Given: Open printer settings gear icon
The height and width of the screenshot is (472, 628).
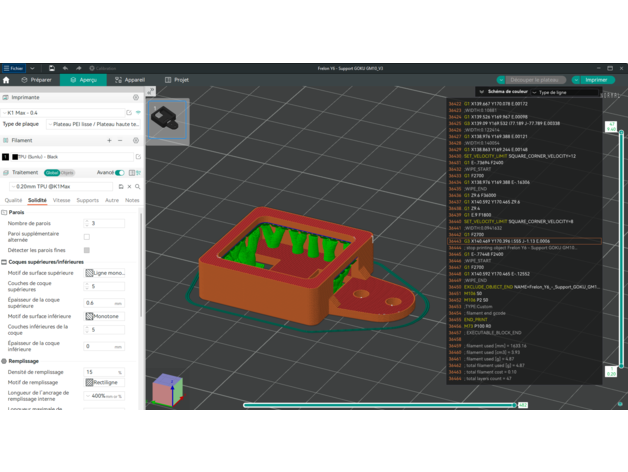Looking at the screenshot, I should pyautogui.click(x=136, y=98).
